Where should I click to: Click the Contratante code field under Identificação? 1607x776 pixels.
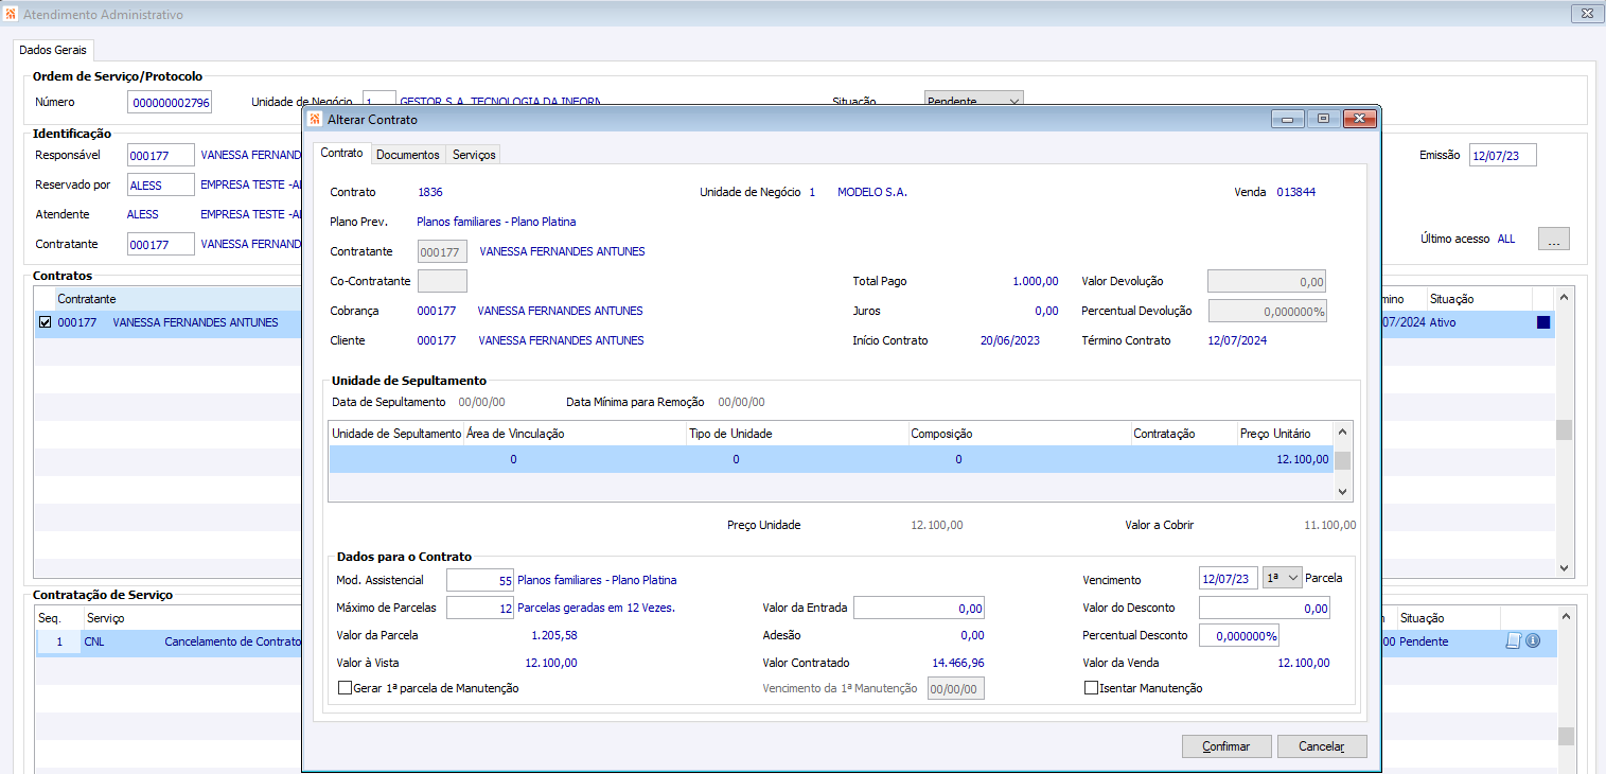(161, 244)
